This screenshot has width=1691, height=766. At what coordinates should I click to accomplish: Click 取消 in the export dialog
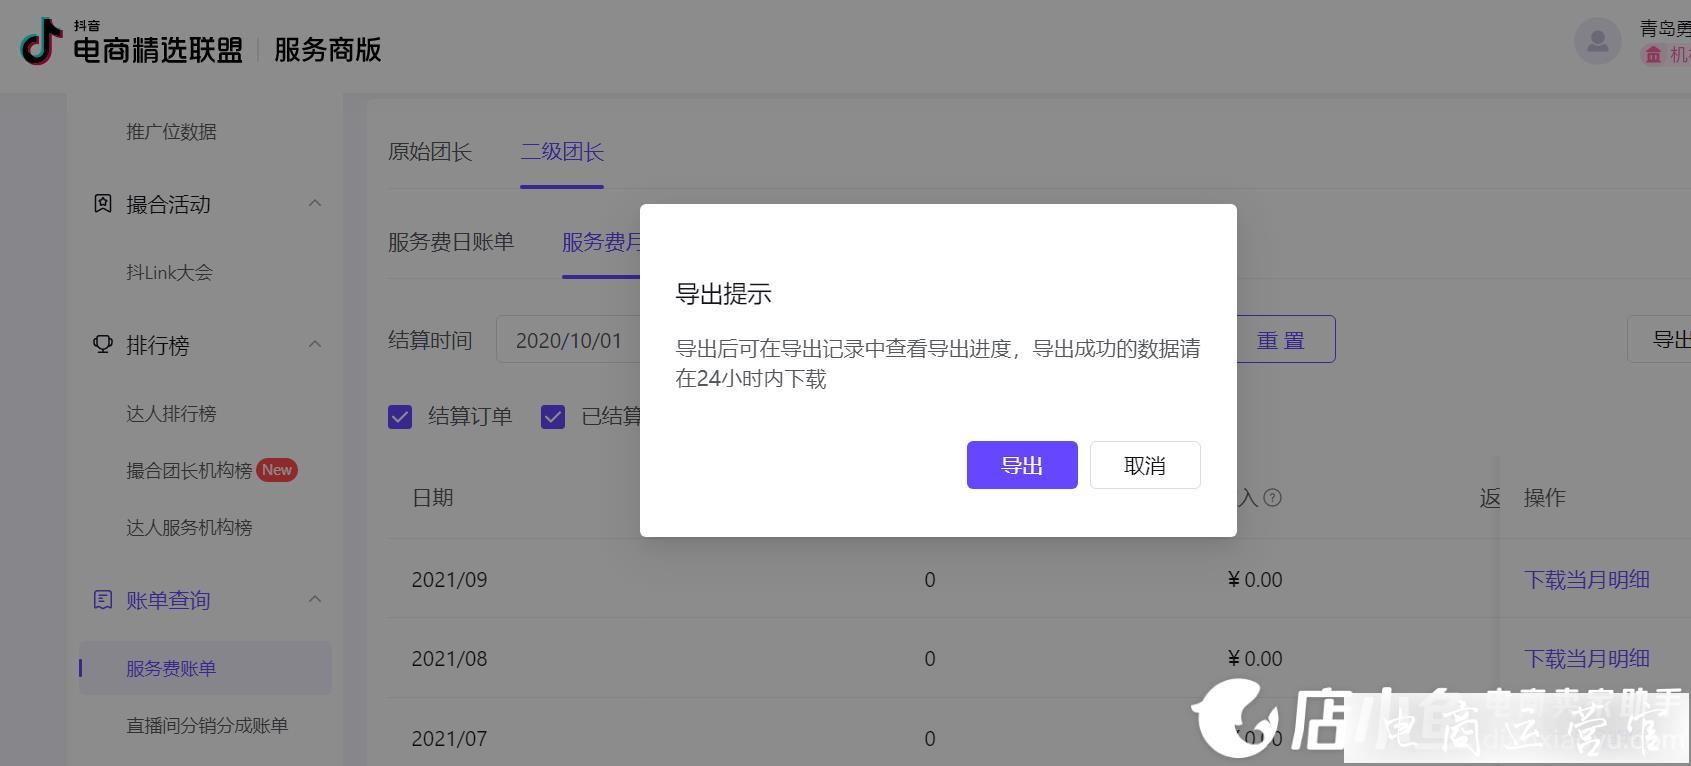[1145, 465]
